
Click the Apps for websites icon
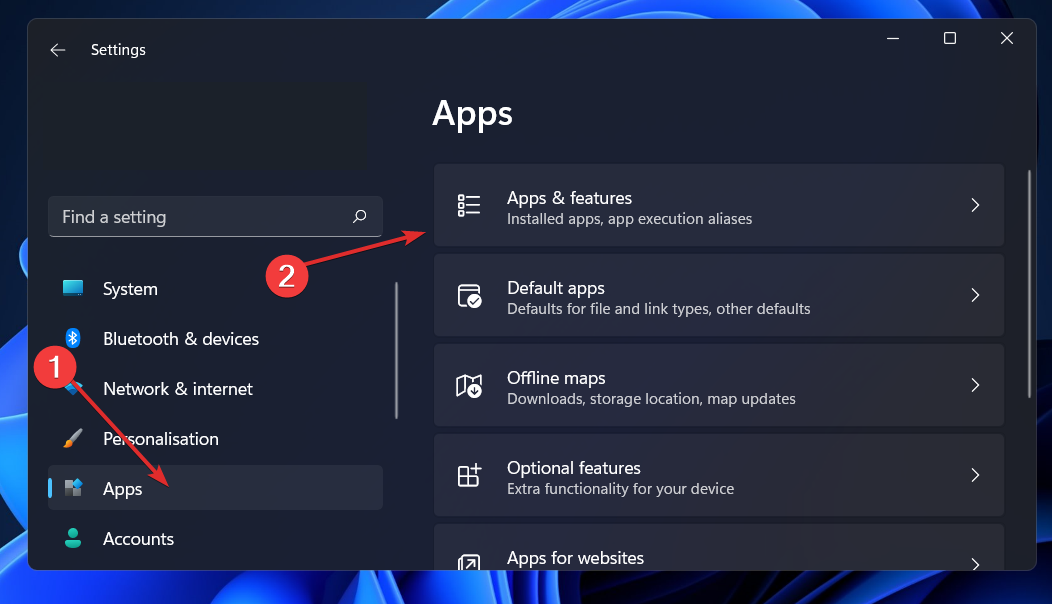coord(468,558)
